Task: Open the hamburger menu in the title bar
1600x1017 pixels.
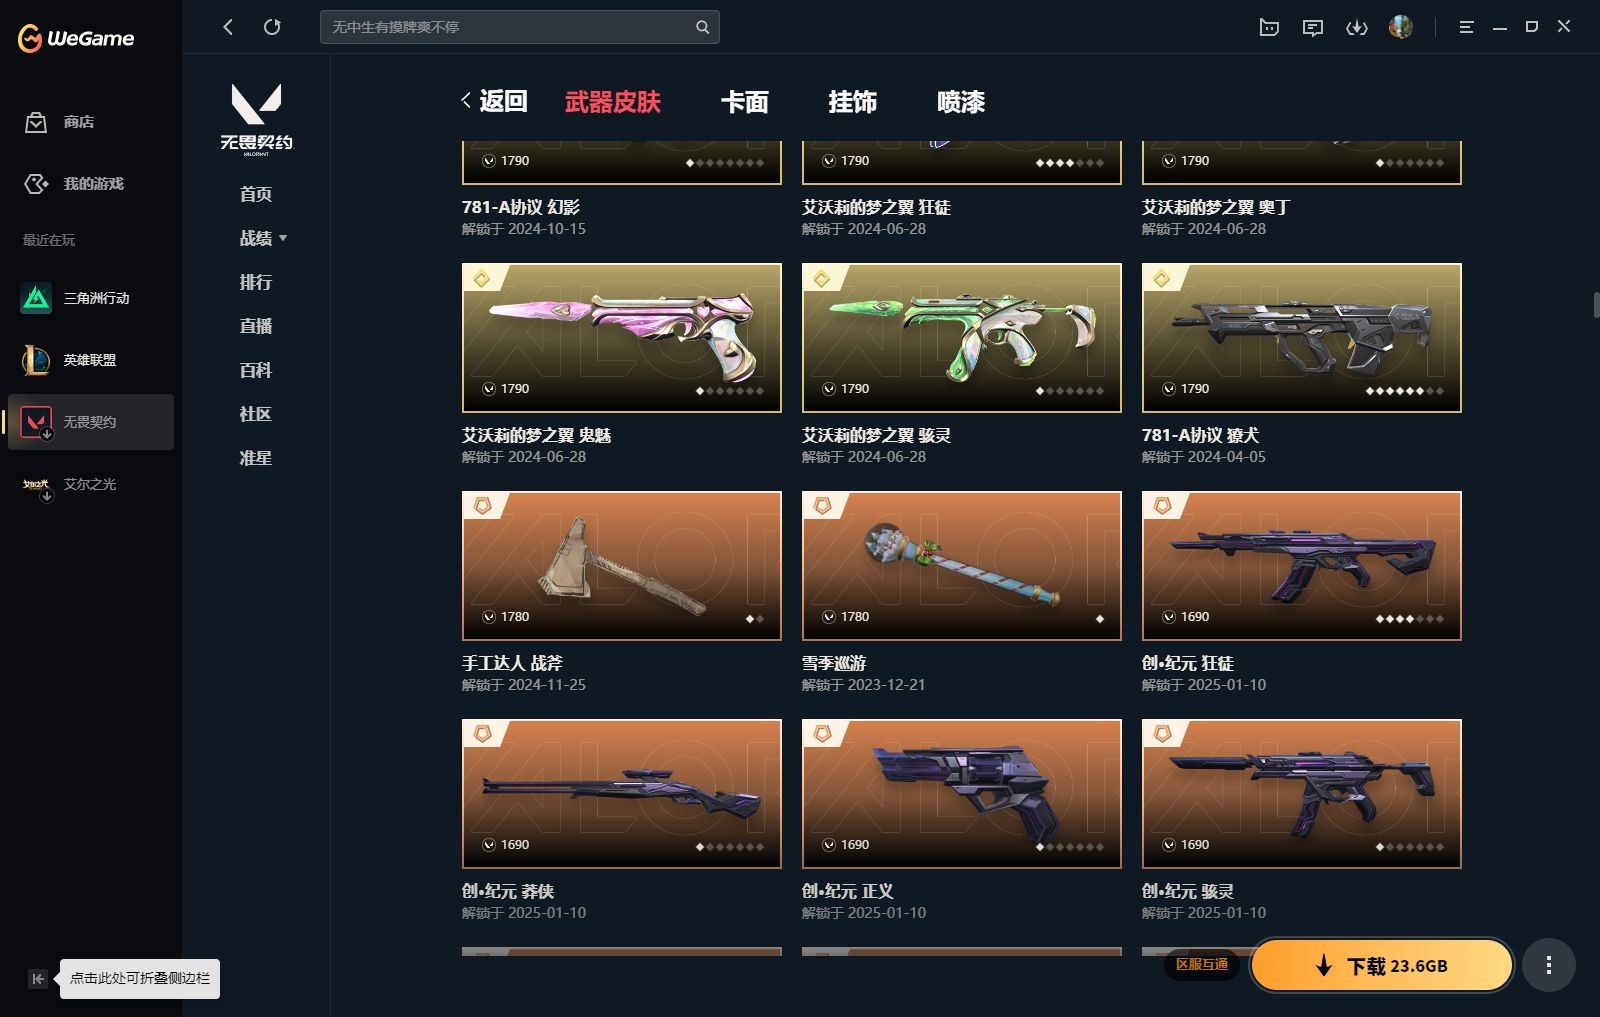Action: click(1466, 27)
